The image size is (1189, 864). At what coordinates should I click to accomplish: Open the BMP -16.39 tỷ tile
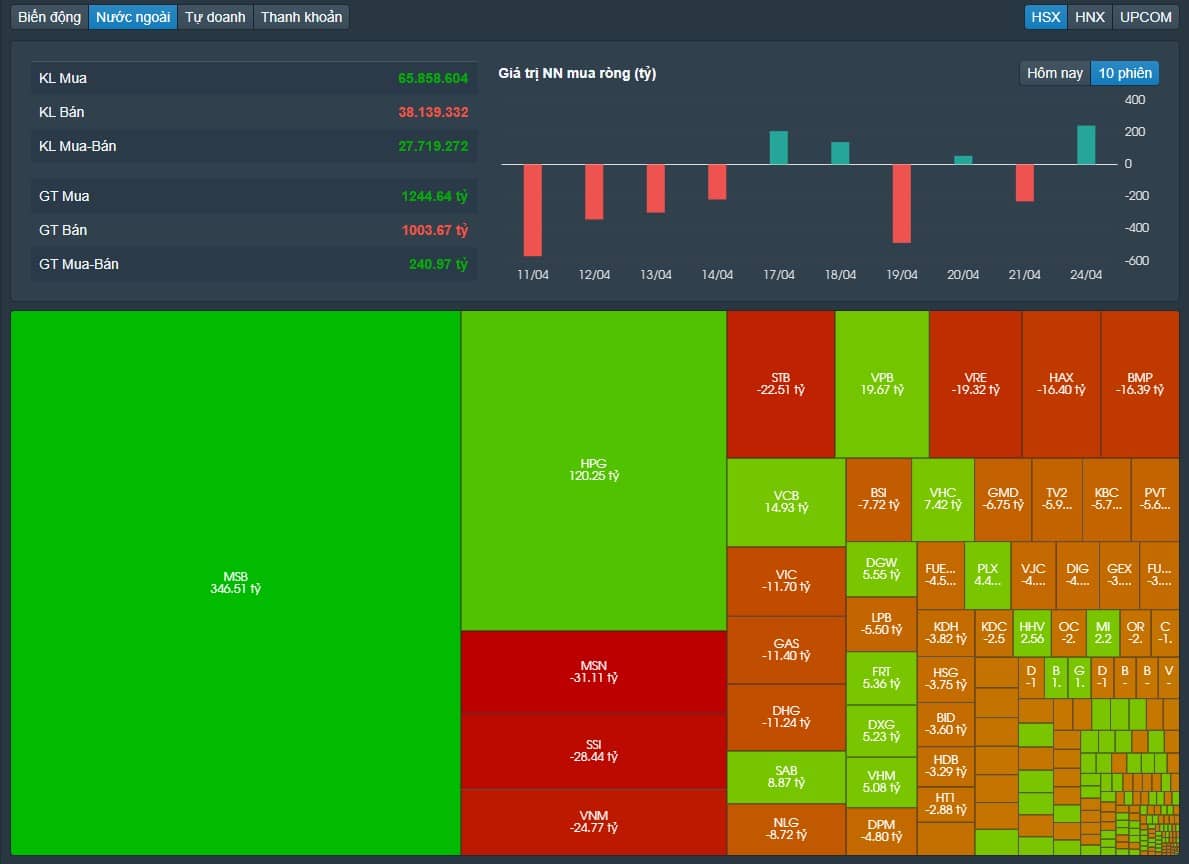pos(1140,384)
